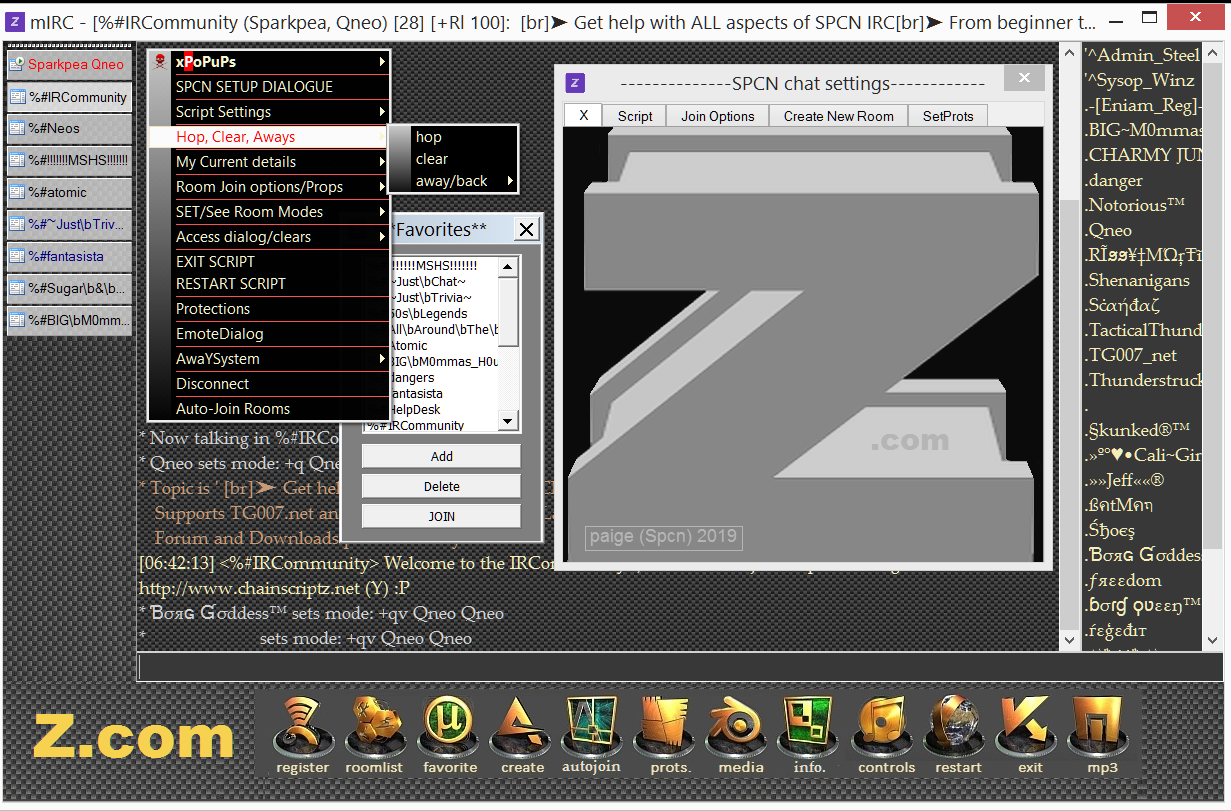This screenshot has width=1231, height=811.
Task: Switch to the %#IRCommunity channel button
Action: tap(69, 97)
